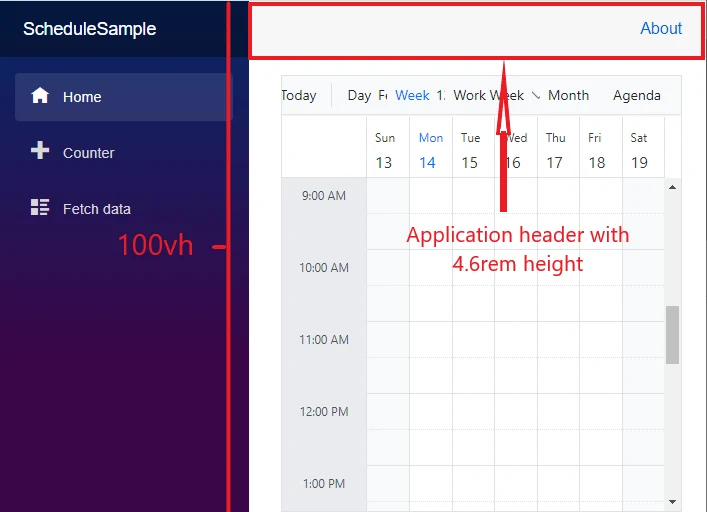Click scheduler scrollbar down arrow
This screenshot has width=707, height=512.
pyautogui.click(x=672, y=502)
